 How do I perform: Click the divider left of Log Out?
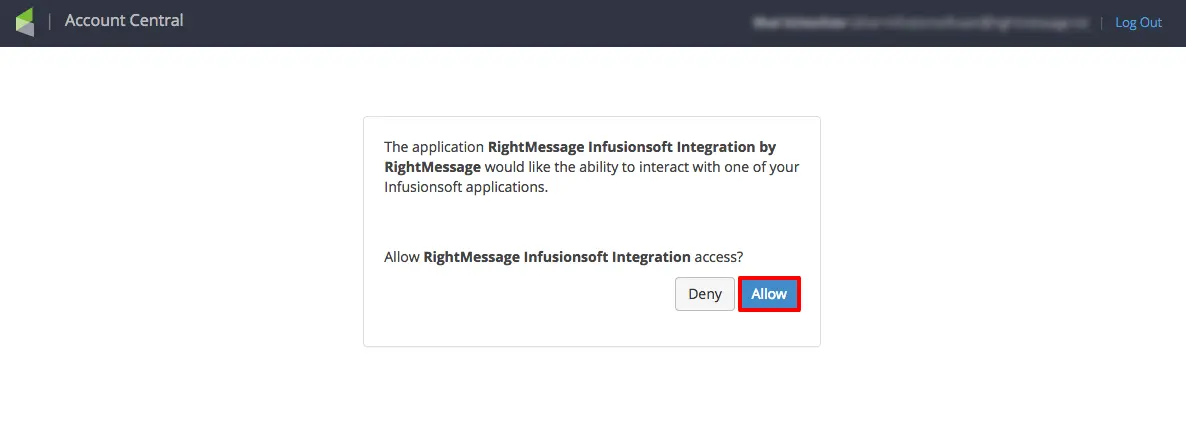(1102, 22)
